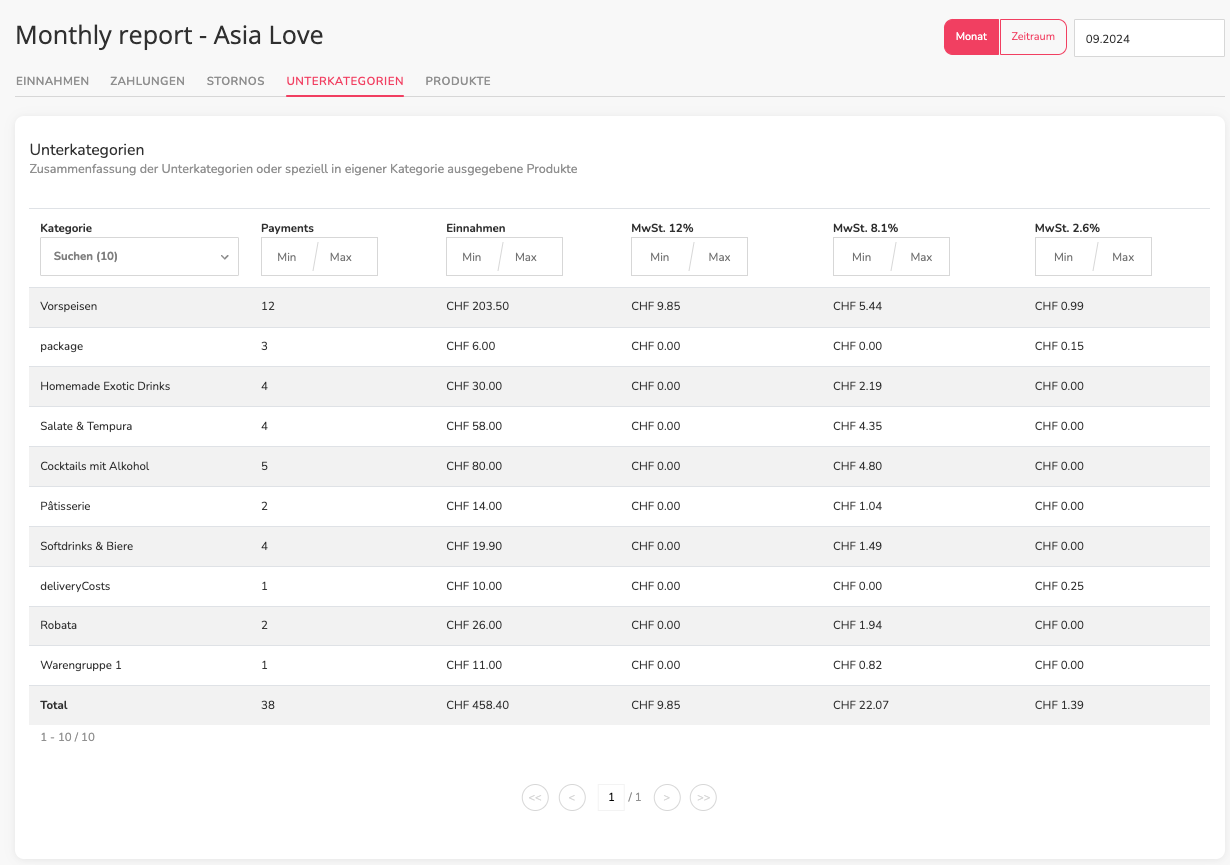Switch to Monat view toggle

coord(971,37)
